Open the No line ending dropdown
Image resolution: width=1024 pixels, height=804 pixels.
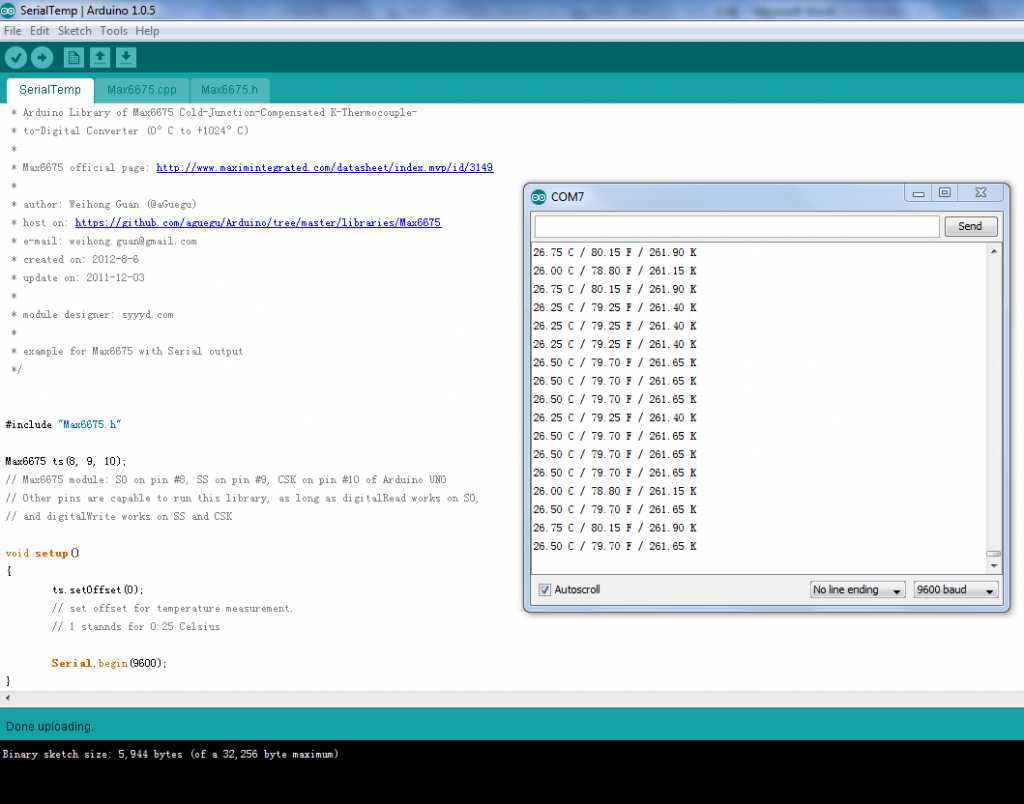click(857, 590)
